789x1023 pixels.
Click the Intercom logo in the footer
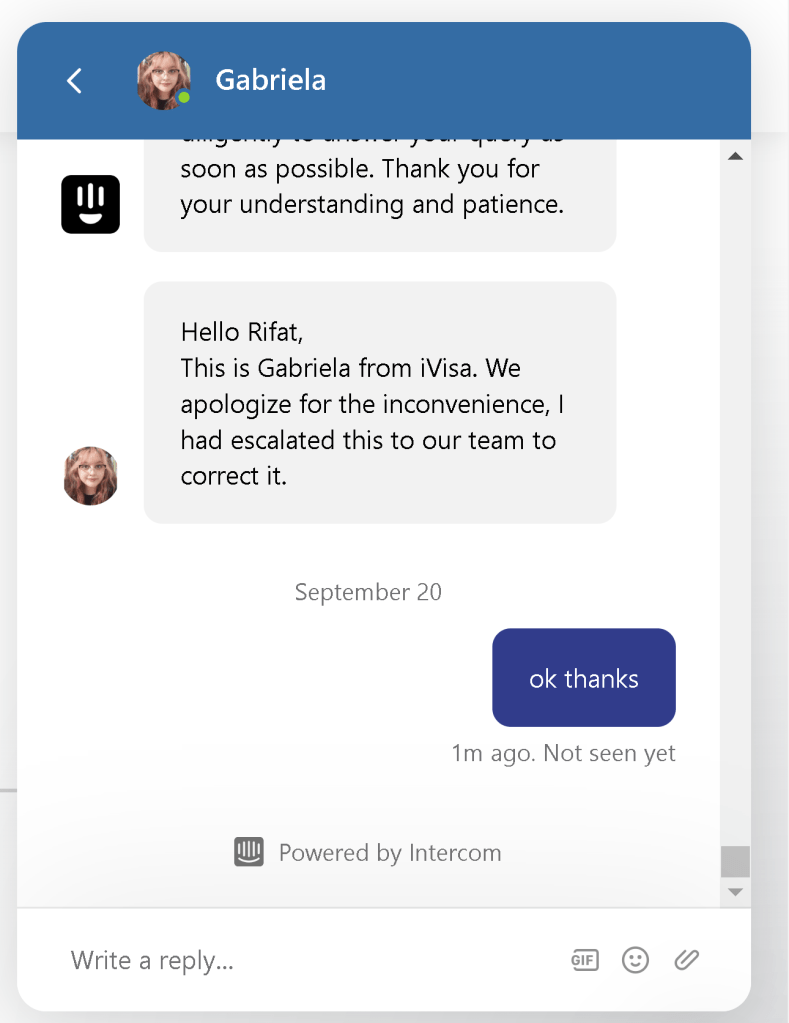tap(249, 851)
